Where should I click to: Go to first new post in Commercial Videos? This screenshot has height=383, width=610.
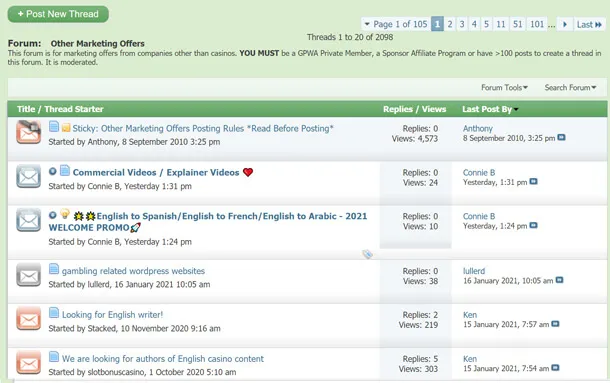tap(53, 171)
